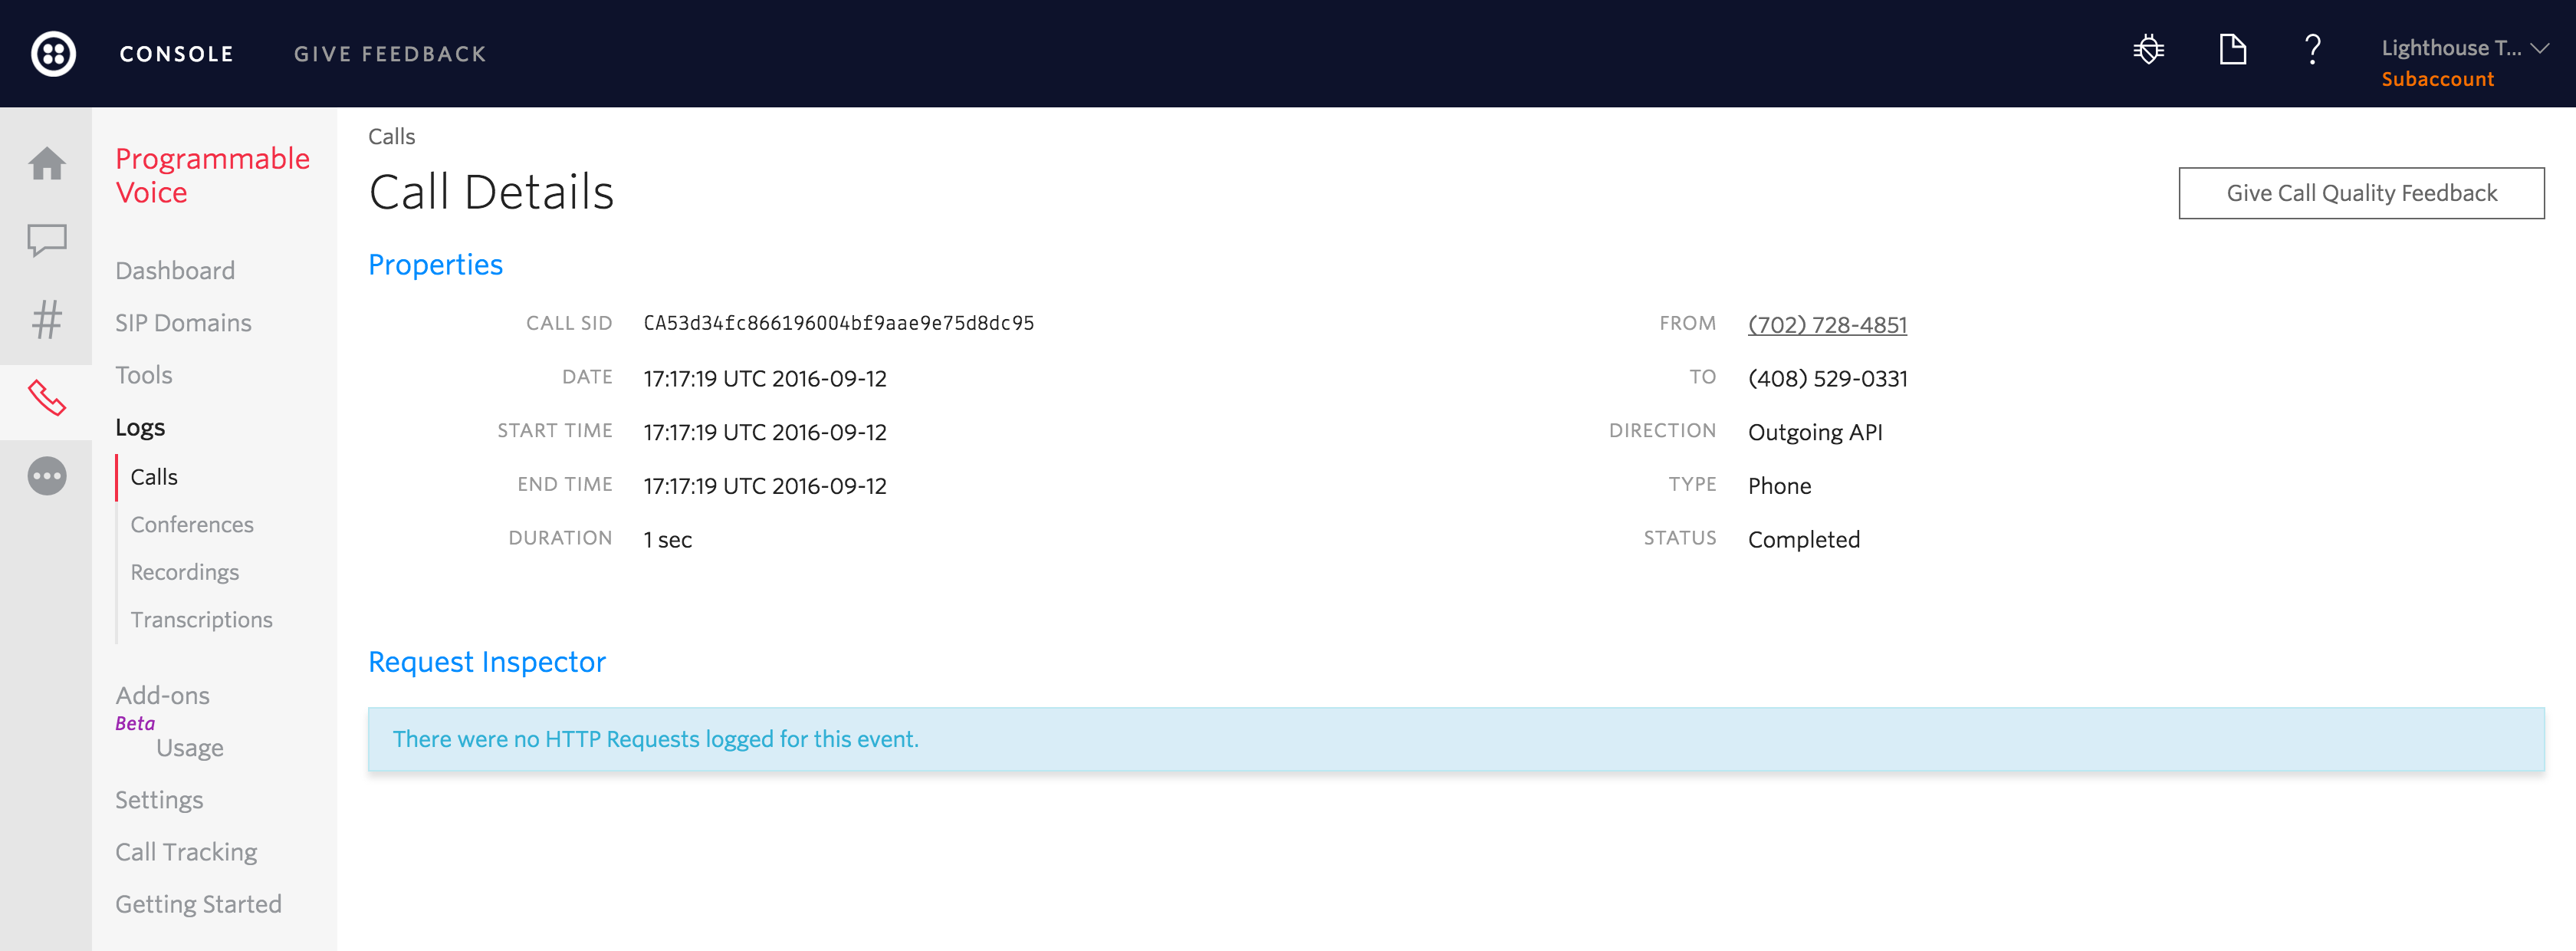The image size is (2576, 951).
Task: Open the Phone Numbers hash icon
Action: coord(47,320)
